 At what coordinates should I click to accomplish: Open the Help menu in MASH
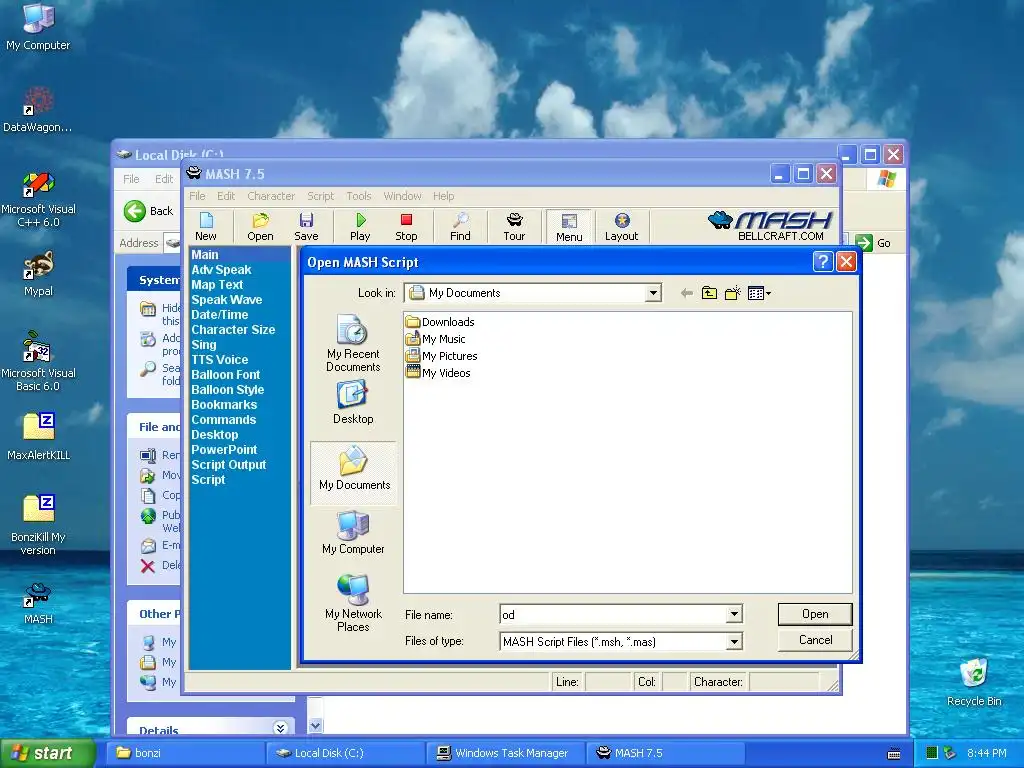(443, 196)
